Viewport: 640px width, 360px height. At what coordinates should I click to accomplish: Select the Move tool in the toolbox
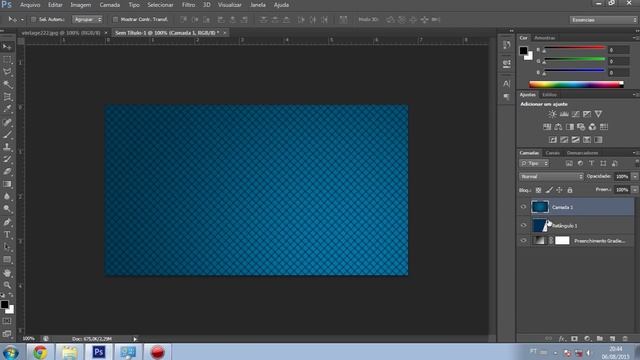(x=7, y=47)
